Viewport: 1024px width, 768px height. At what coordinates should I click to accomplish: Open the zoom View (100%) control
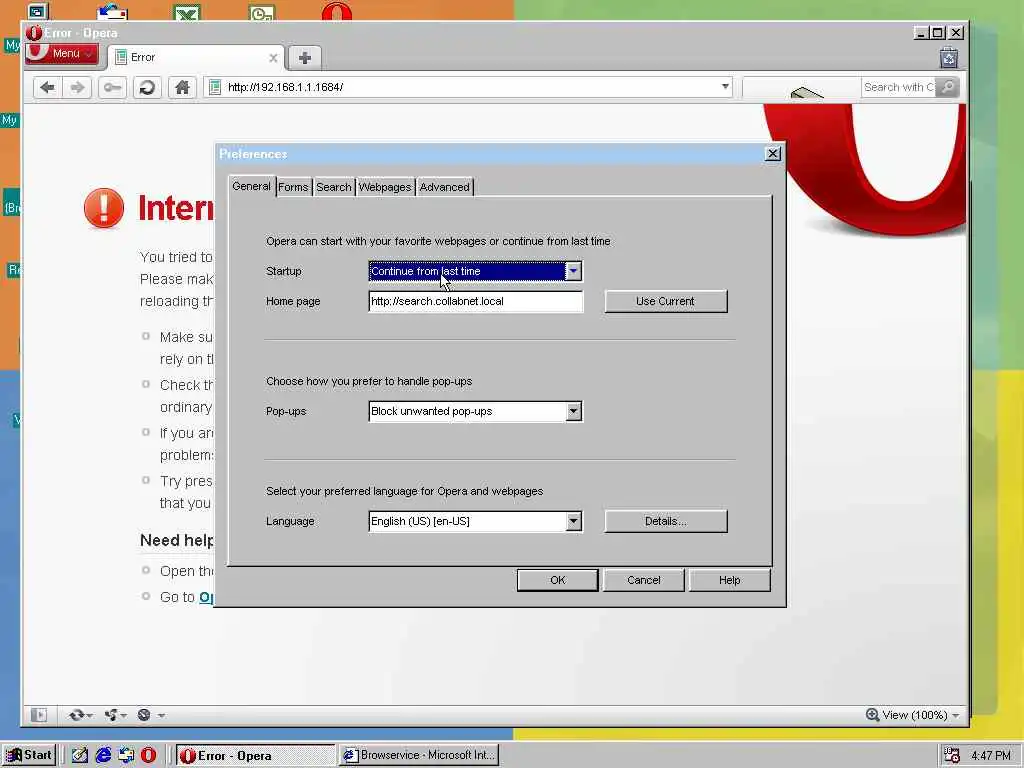point(912,715)
